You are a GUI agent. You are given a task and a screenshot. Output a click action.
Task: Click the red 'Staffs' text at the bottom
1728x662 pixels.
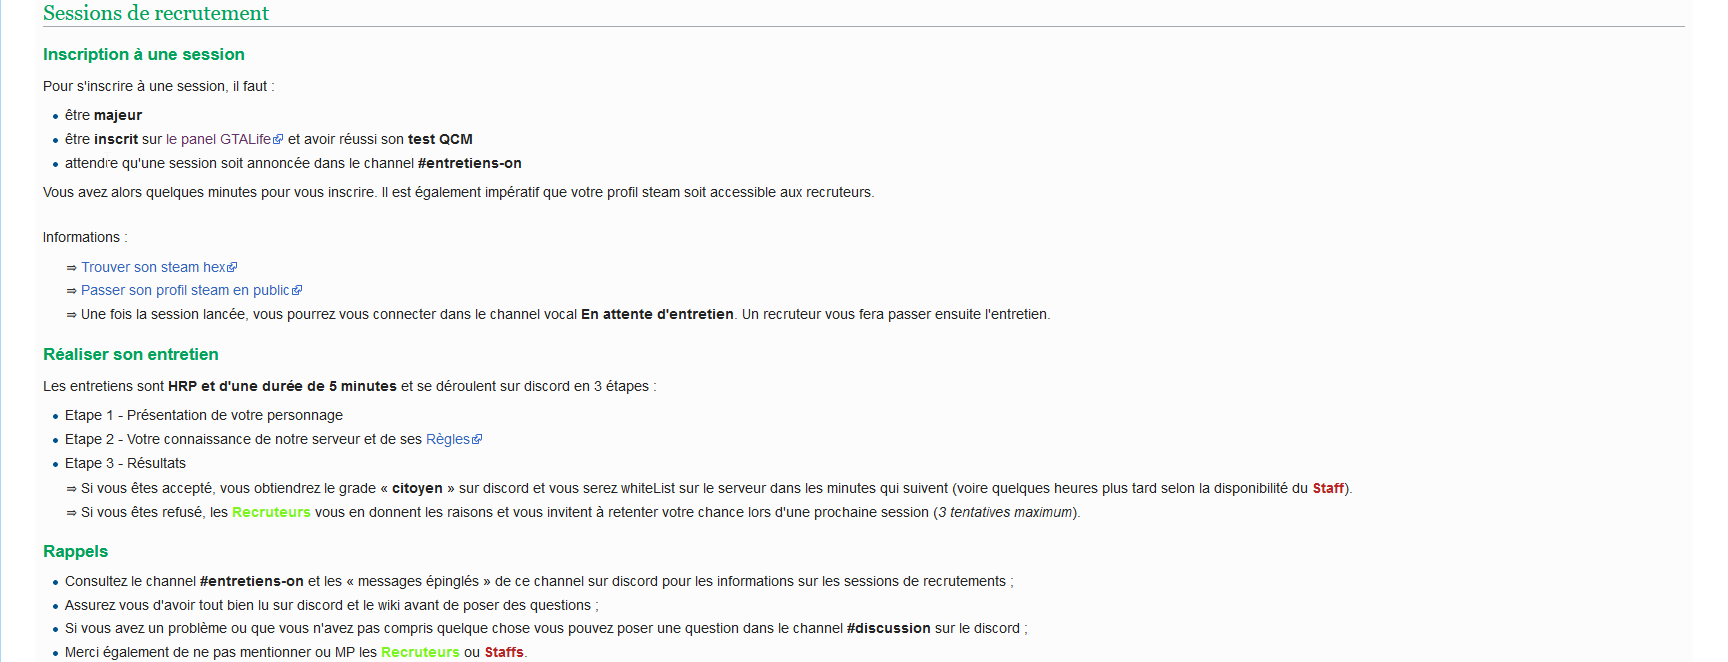pos(504,652)
